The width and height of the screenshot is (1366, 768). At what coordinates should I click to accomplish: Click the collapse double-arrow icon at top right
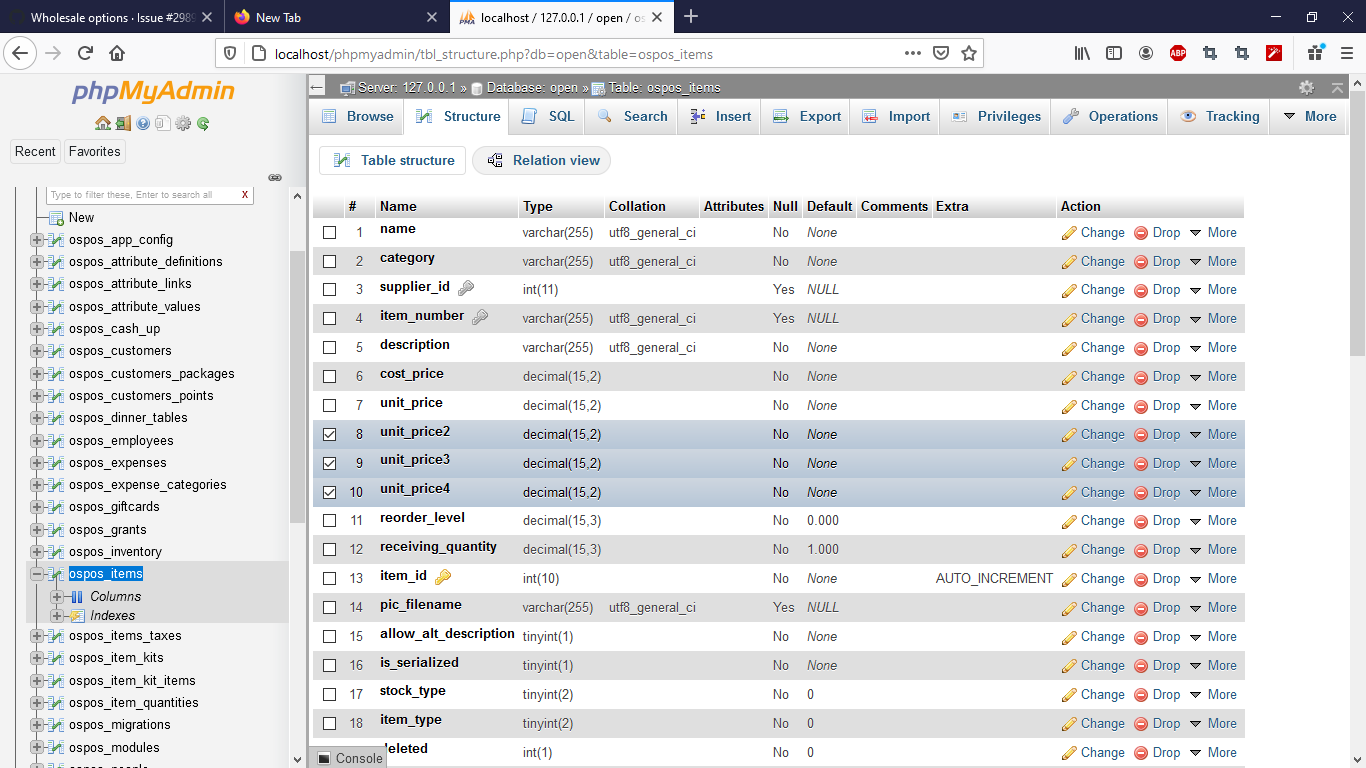pyautogui.click(x=1337, y=87)
